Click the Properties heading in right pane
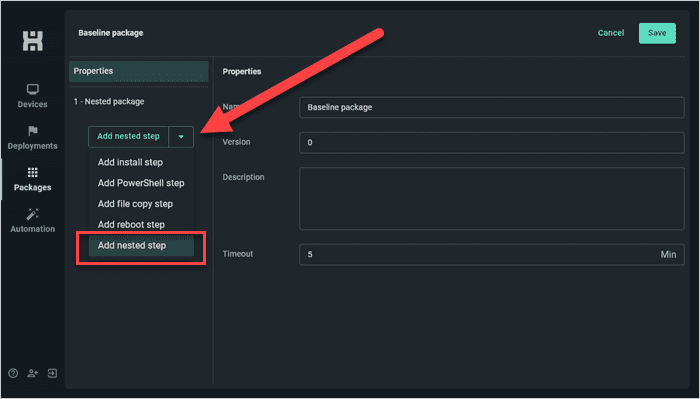 [x=242, y=71]
